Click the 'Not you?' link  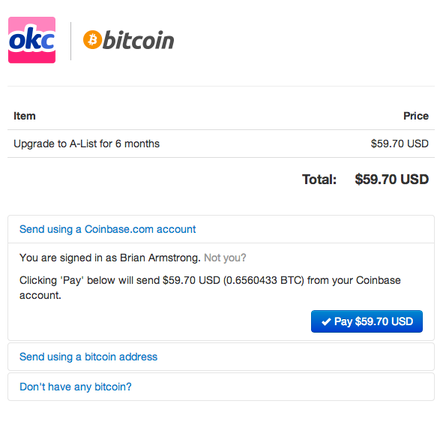click(225, 258)
